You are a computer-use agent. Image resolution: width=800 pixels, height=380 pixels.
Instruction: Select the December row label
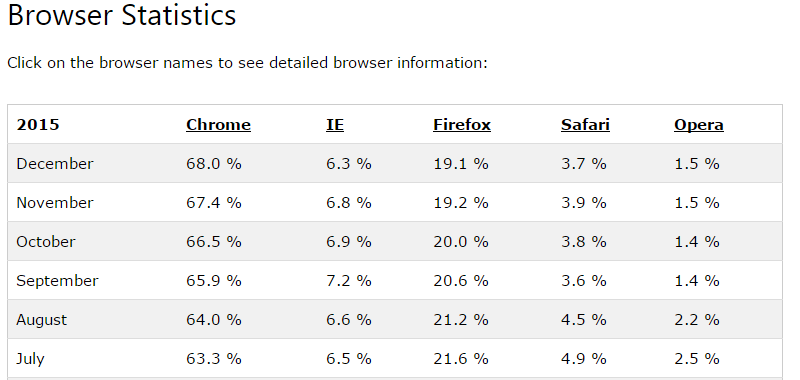click(x=55, y=164)
